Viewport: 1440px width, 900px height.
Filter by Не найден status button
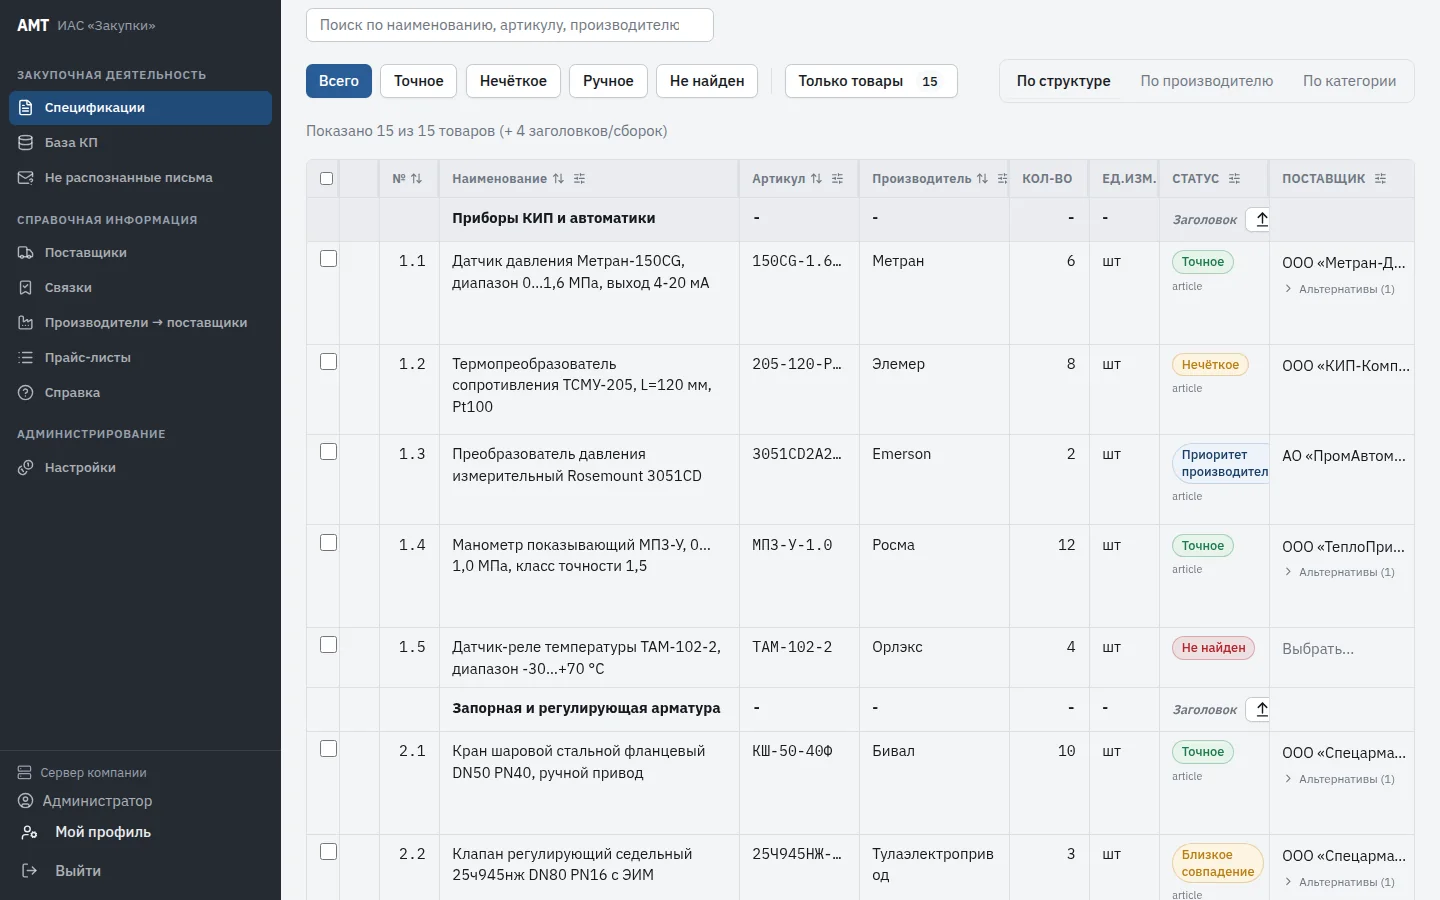(707, 81)
